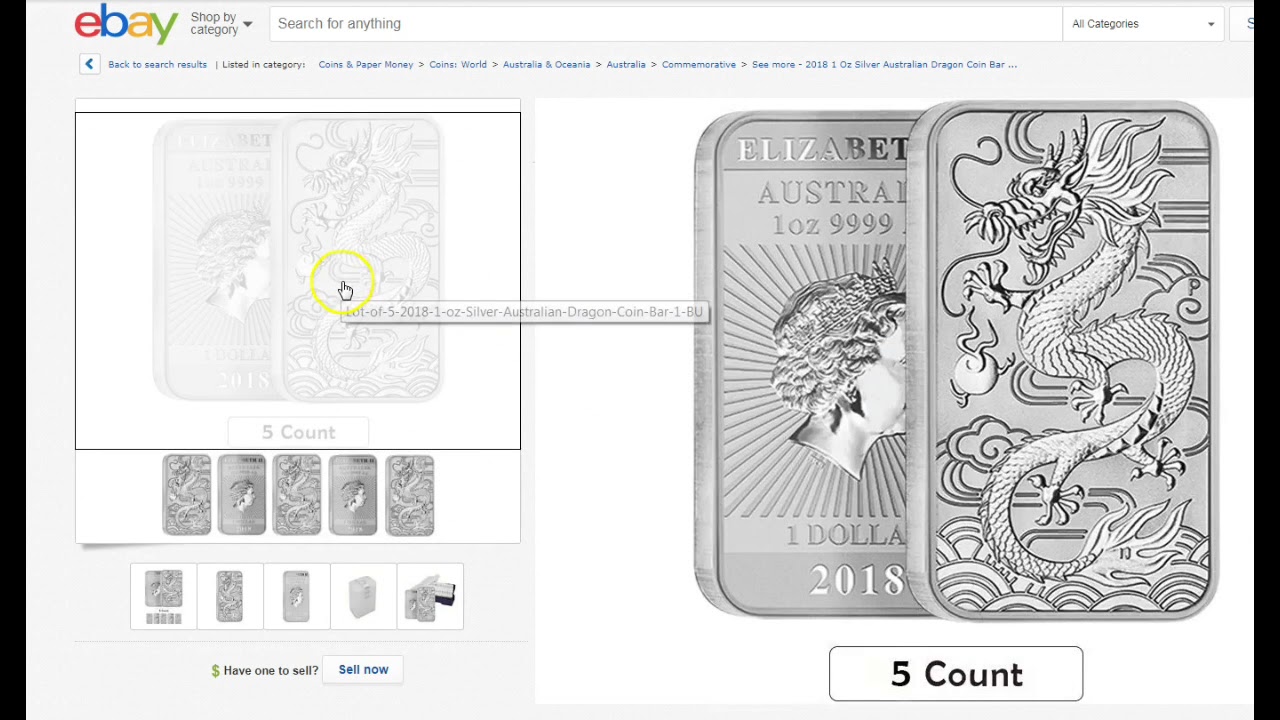The height and width of the screenshot is (720, 1280).
Task: Go back to search results
Action: pos(157,64)
